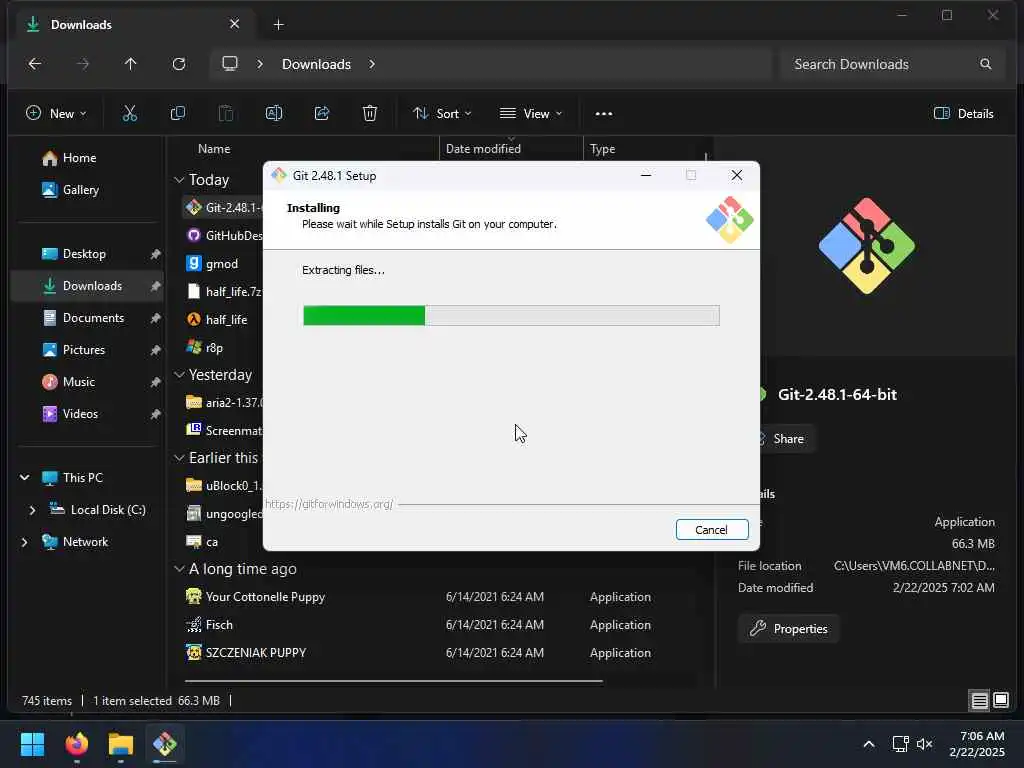Open the View dropdown
This screenshot has width=1024, height=768.
(530, 114)
